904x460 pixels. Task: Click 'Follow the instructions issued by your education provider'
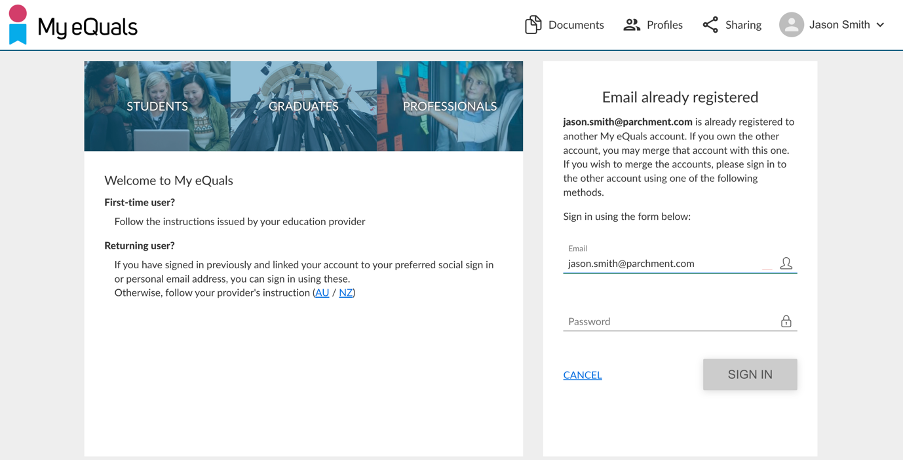(x=240, y=221)
